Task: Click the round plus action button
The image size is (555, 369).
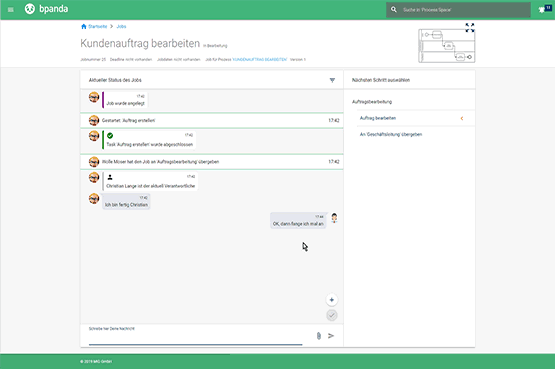Action: [x=332, y=300]
